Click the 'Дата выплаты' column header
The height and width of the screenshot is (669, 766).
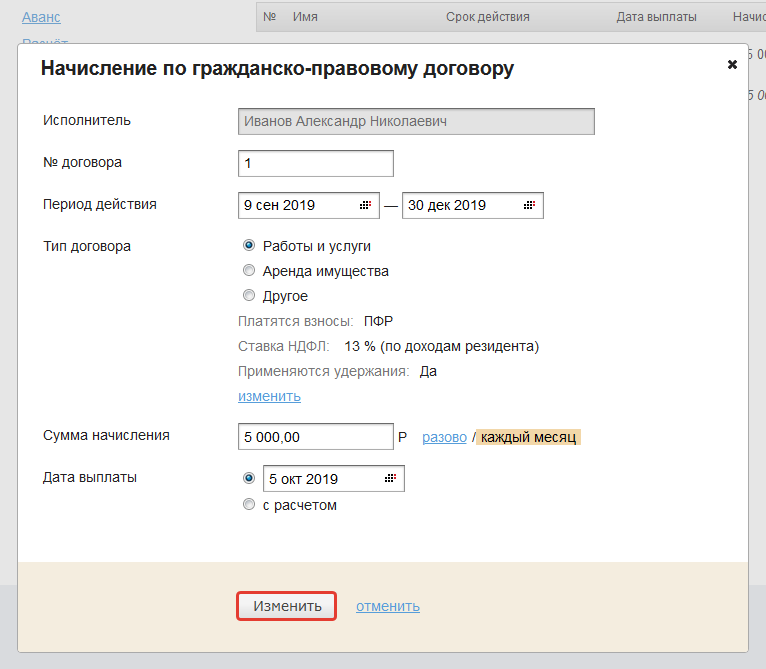tap(657, 17)
